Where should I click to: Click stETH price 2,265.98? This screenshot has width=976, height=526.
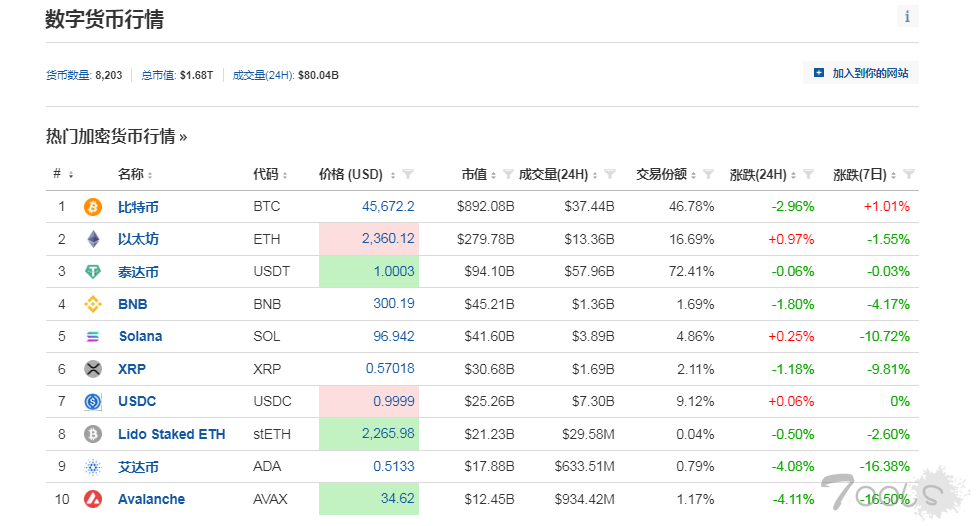coord(388,433)
